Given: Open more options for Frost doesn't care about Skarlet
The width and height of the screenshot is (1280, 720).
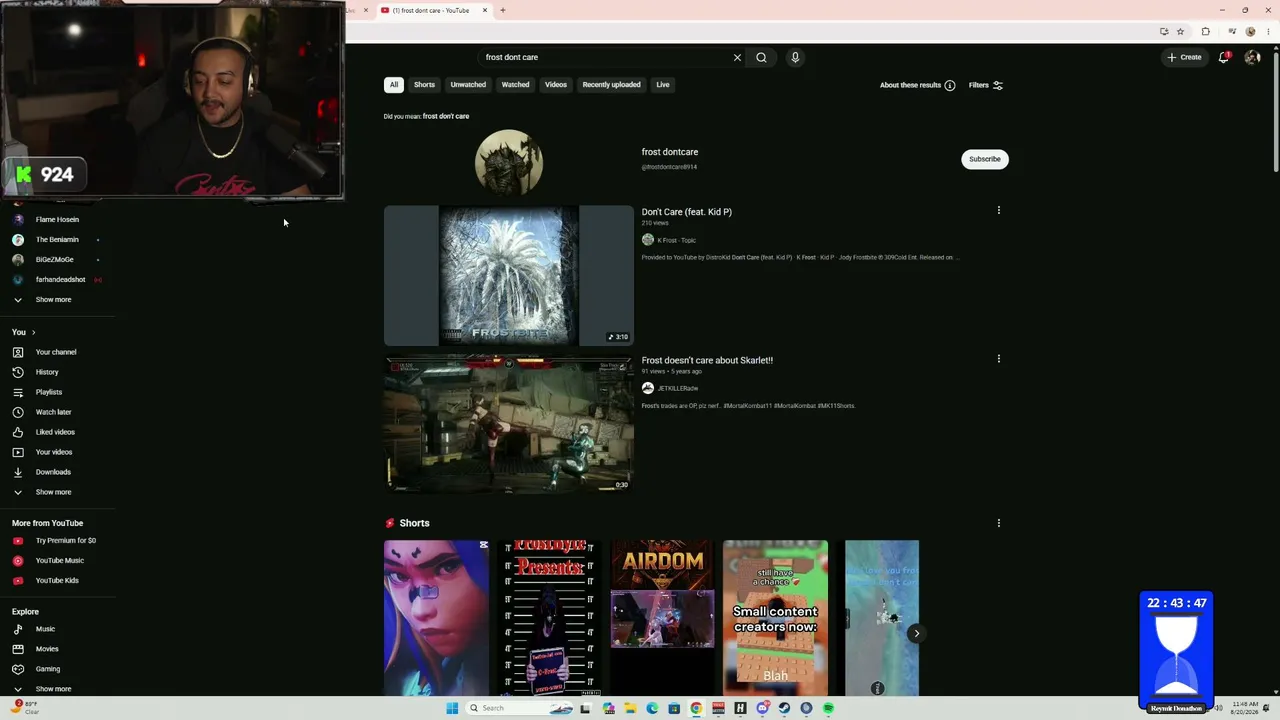Looking at the screenshot, I should pyautogui.click(x=998, y=358).
